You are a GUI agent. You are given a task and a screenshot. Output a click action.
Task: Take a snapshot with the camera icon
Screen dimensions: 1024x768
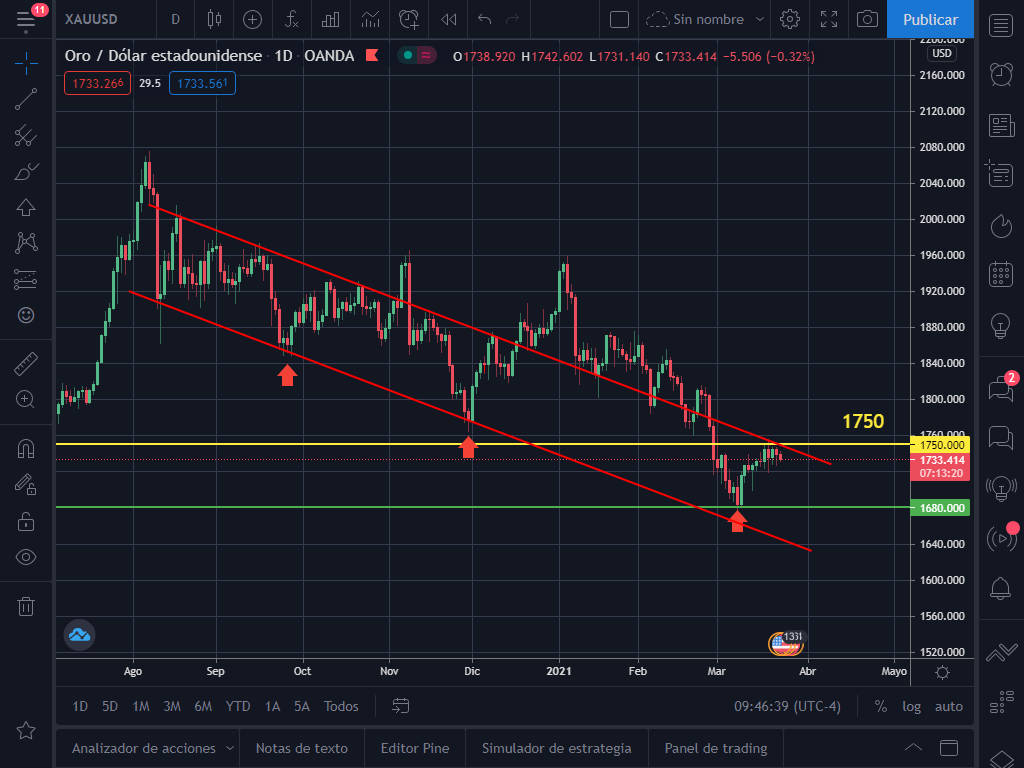(x=868, y=19)
